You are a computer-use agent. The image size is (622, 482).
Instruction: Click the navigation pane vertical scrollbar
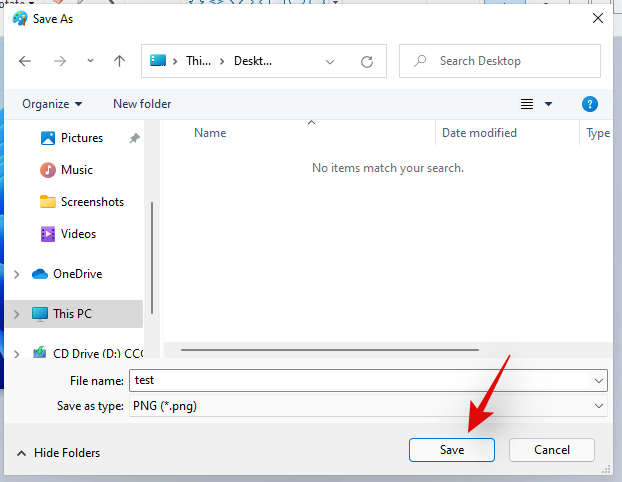[x=152, y=258]
